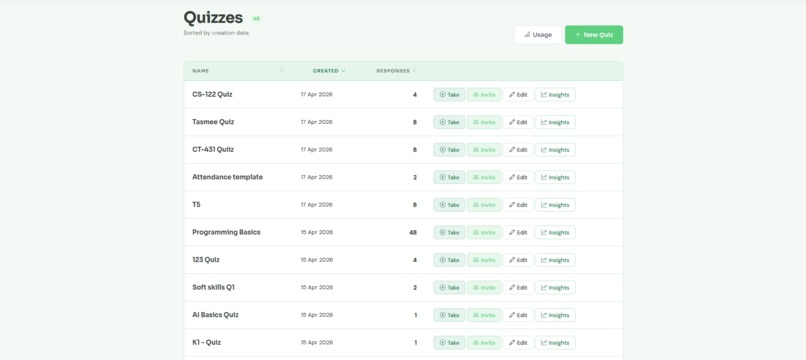The height and width of the screenshot is (360, 806).
Task: View Insights for Tasmee Quiz
Action: coord(555,122)
